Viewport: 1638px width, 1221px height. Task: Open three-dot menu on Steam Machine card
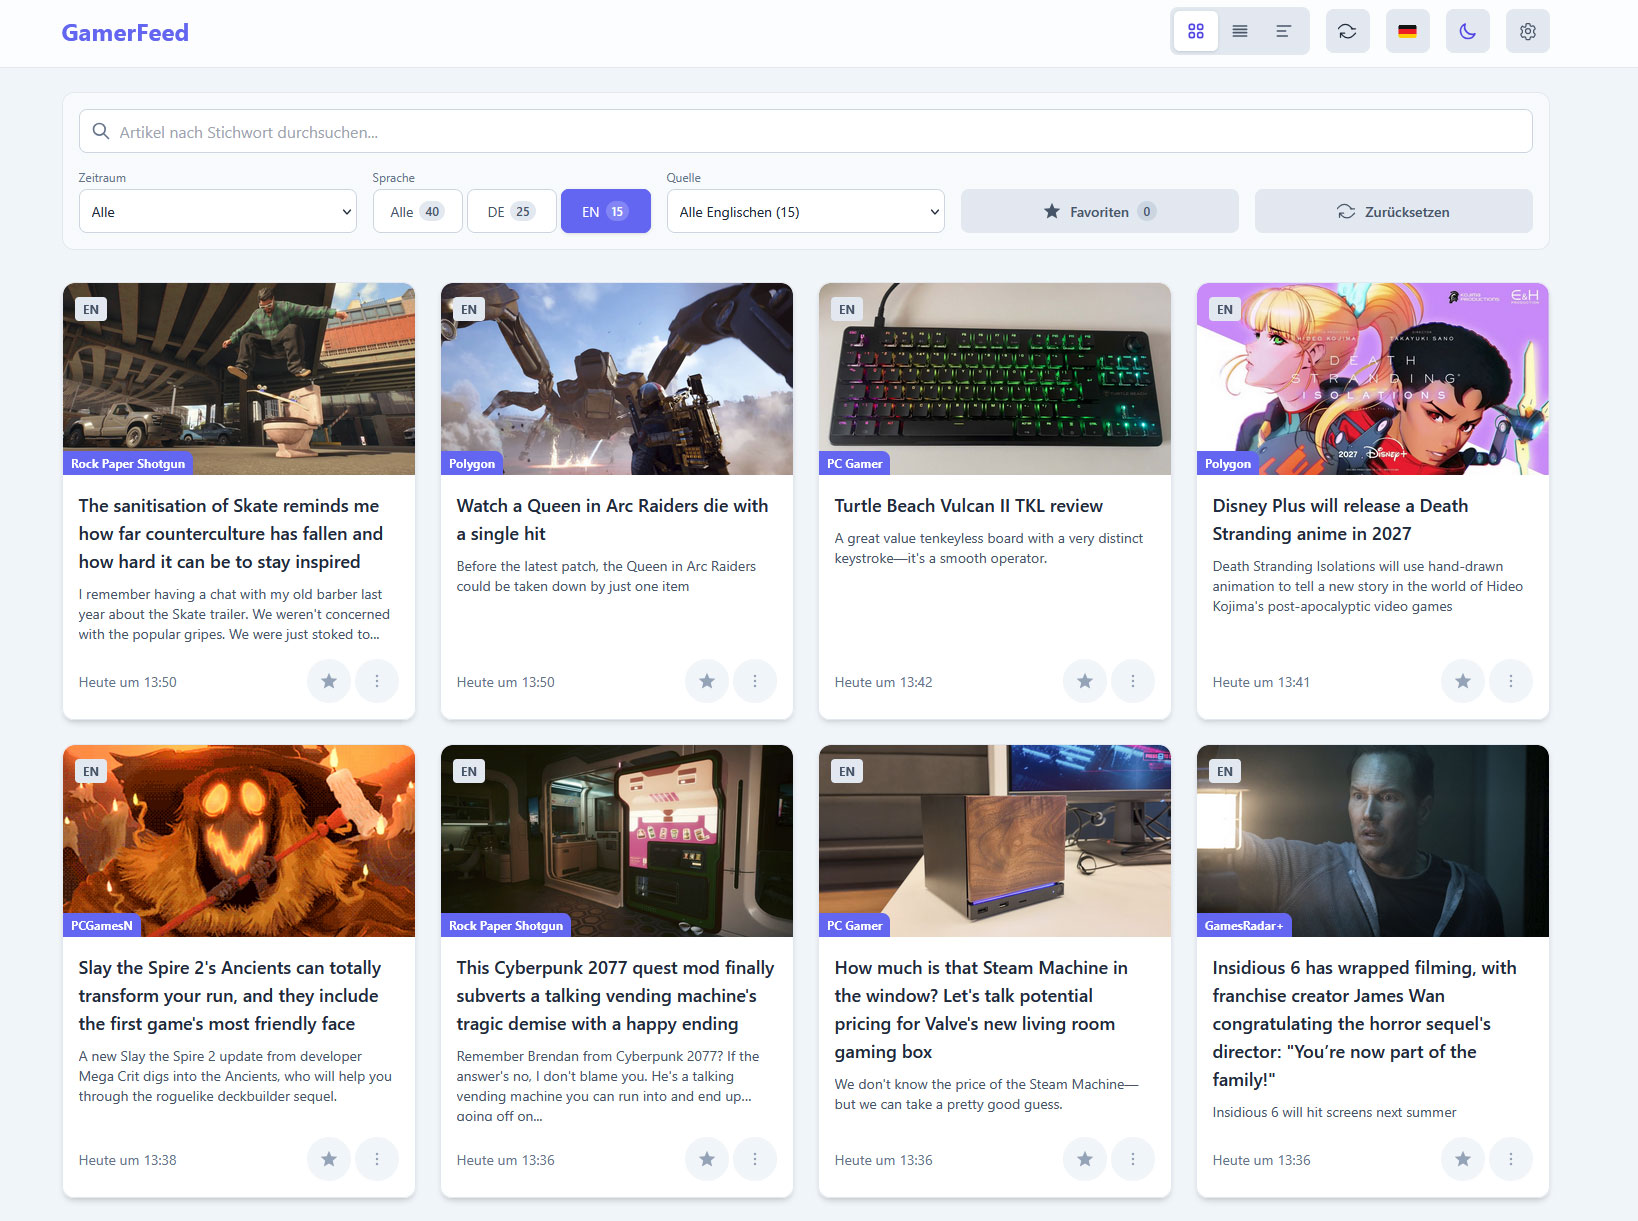coord(1132,1159)
